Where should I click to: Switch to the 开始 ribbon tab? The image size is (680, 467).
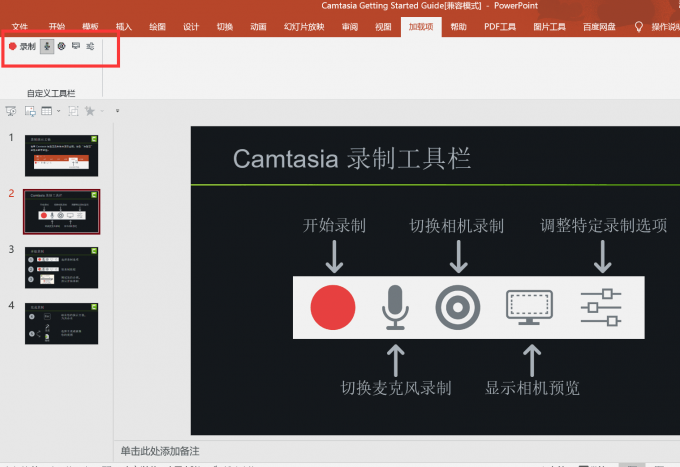[x=57, y=27]
